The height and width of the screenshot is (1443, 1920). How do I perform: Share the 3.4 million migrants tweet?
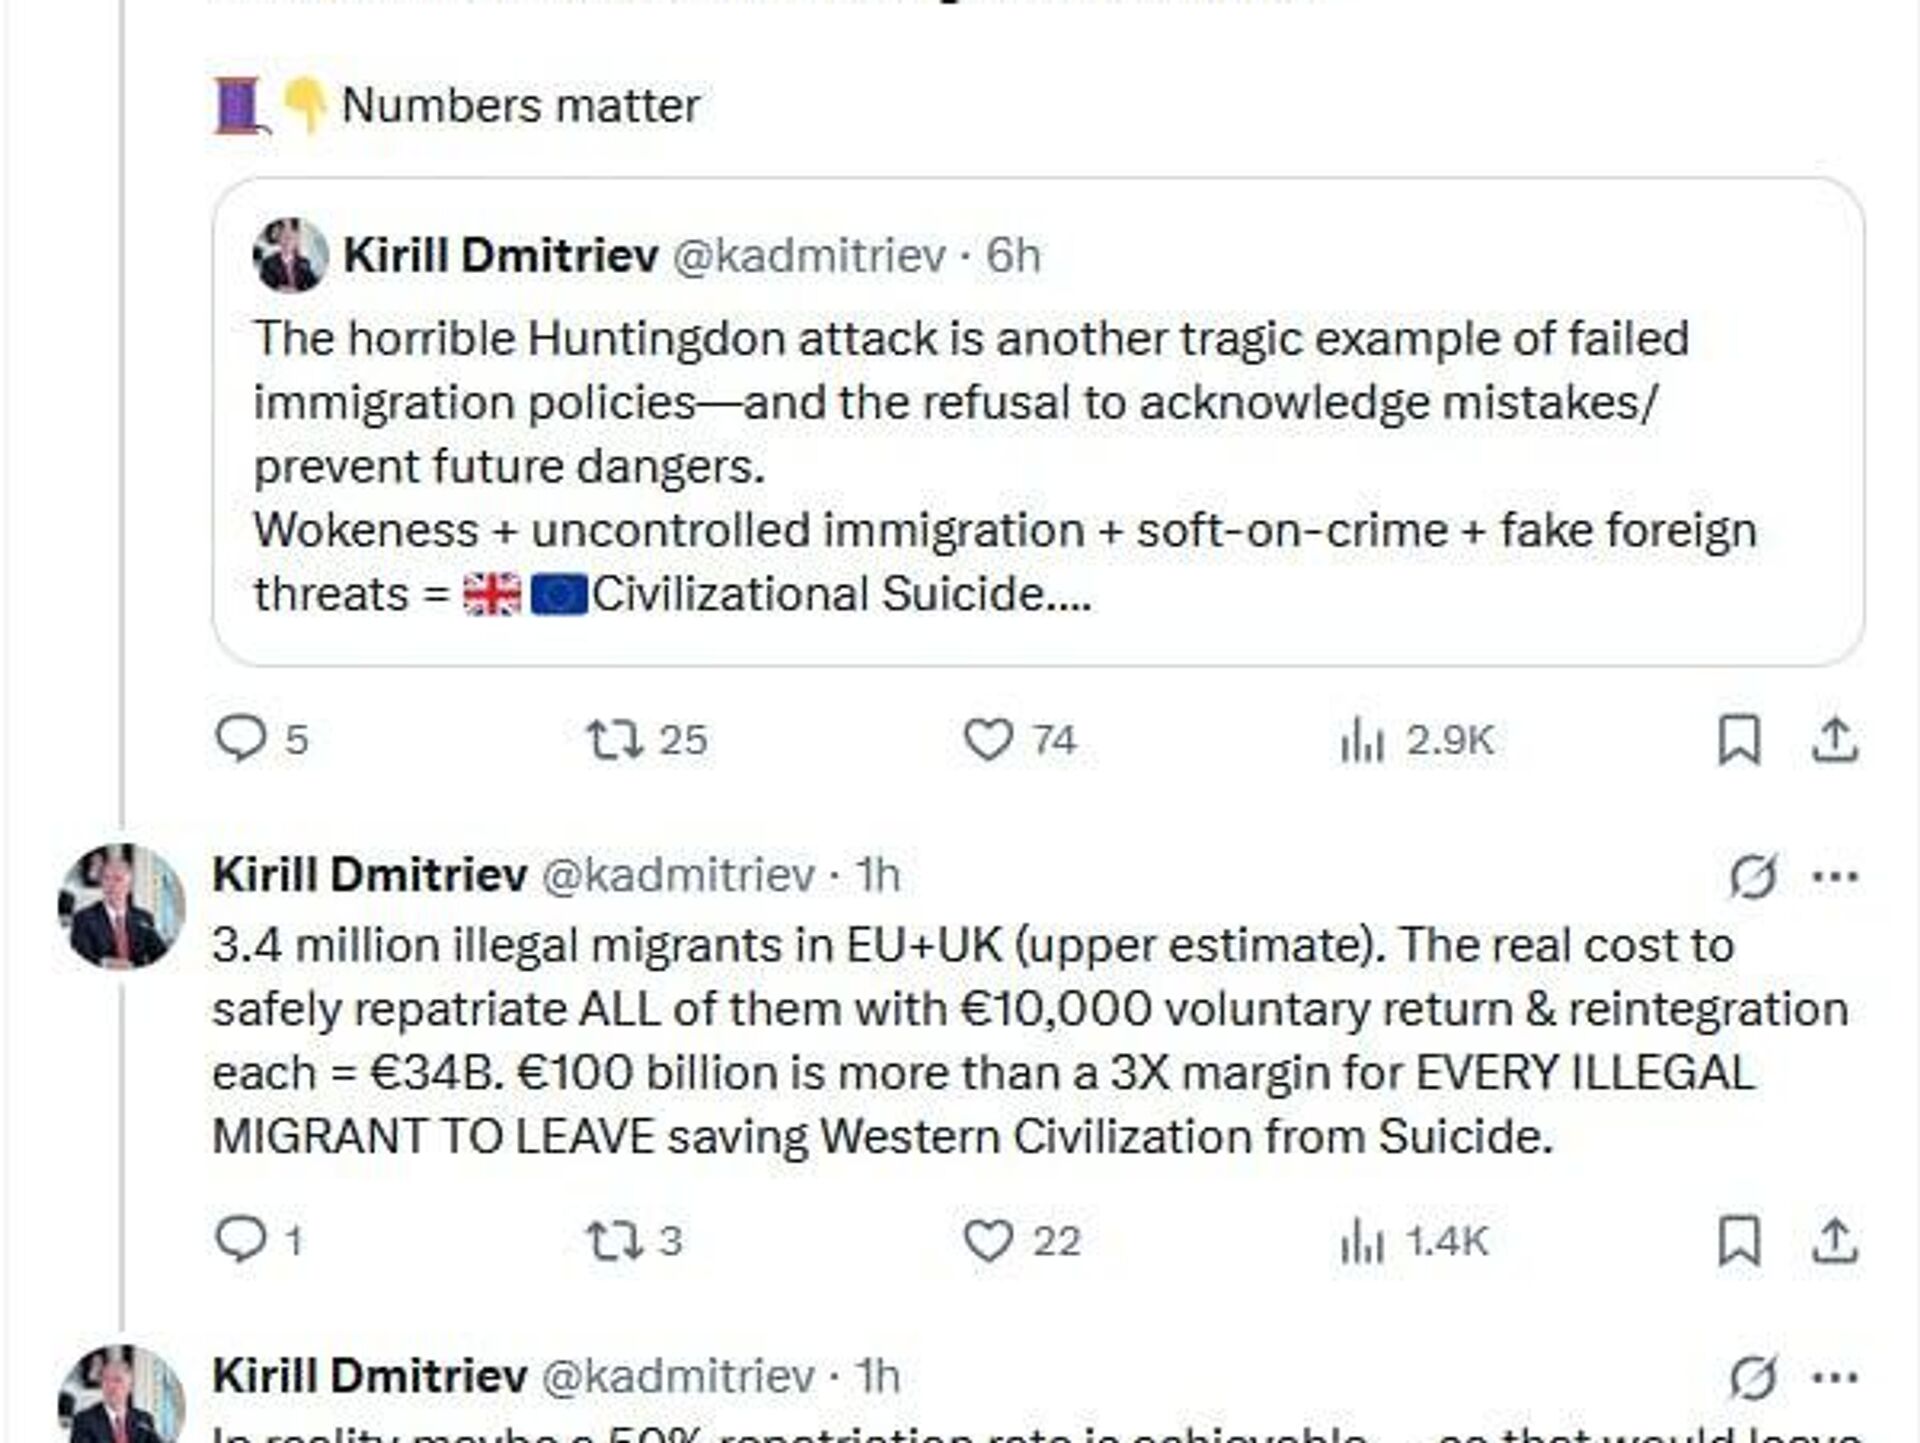[1835, 1241]
